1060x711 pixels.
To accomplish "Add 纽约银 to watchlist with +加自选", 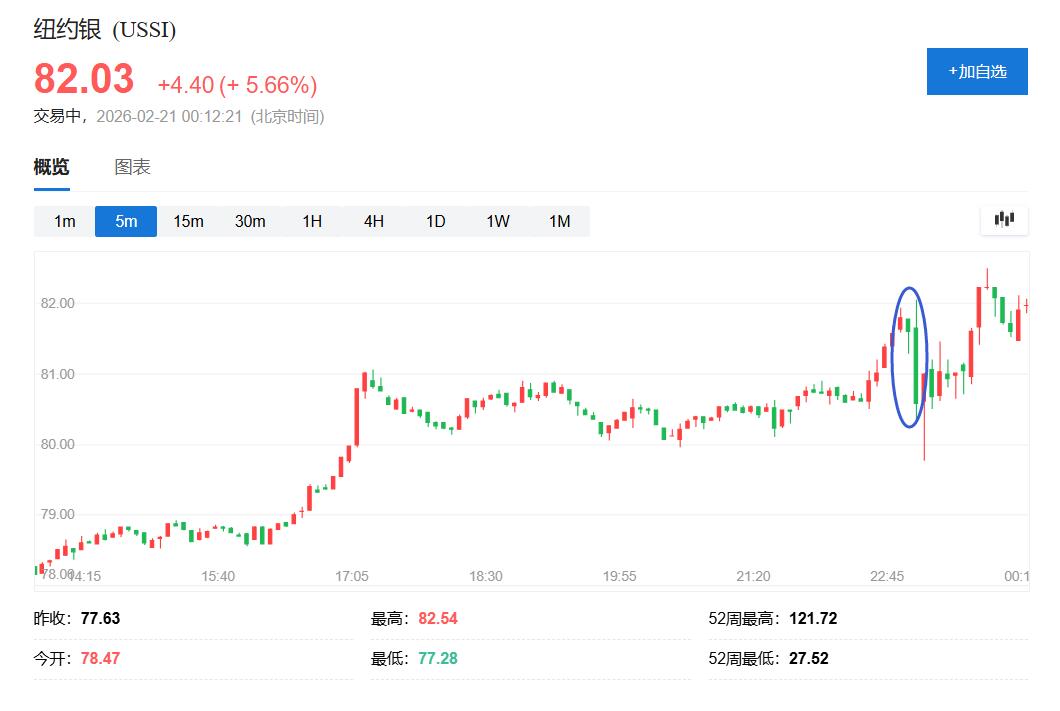I will pos(977,72).
